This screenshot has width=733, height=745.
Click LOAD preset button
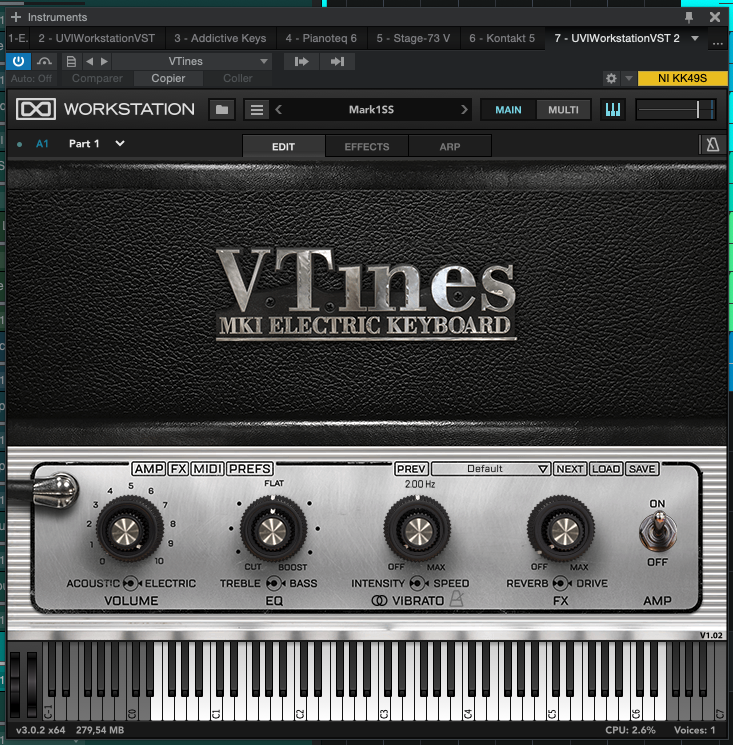tap(606, 469)
